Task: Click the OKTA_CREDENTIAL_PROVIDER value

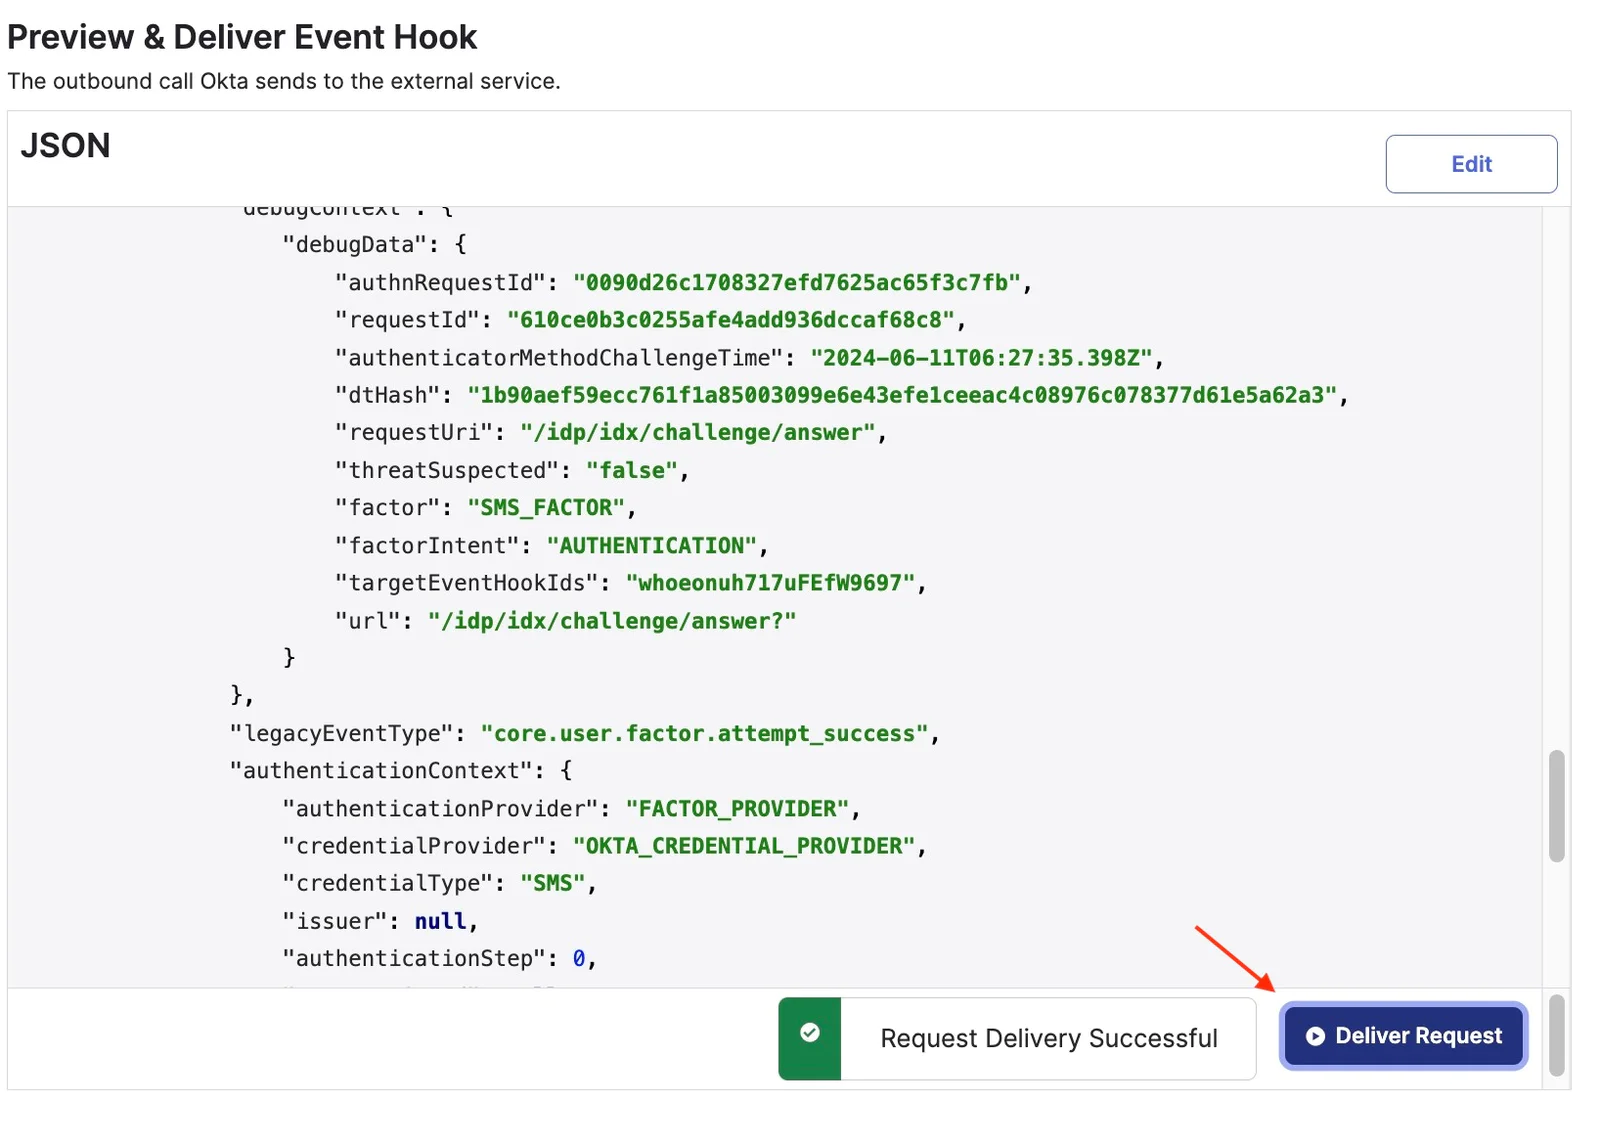Action: pyautogui.click(x=743, y=846)
